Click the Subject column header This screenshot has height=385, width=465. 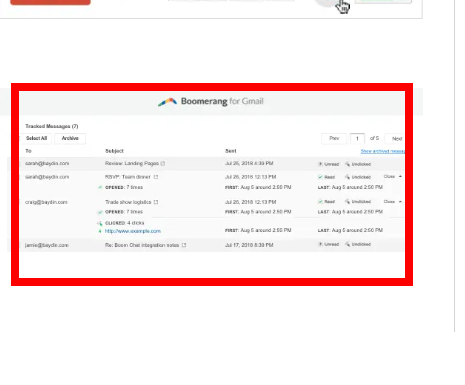114,151
